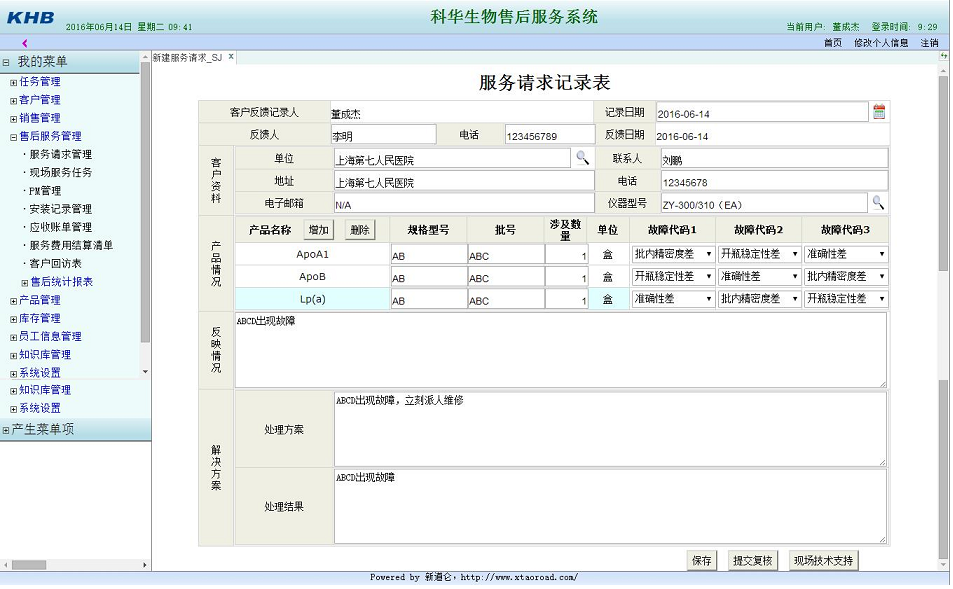Viewport: 953px width, 589px height.
Task: Click sidebar horizontal scrollbar right arrow
Action: pyautogui.click(x=145, y=565)
